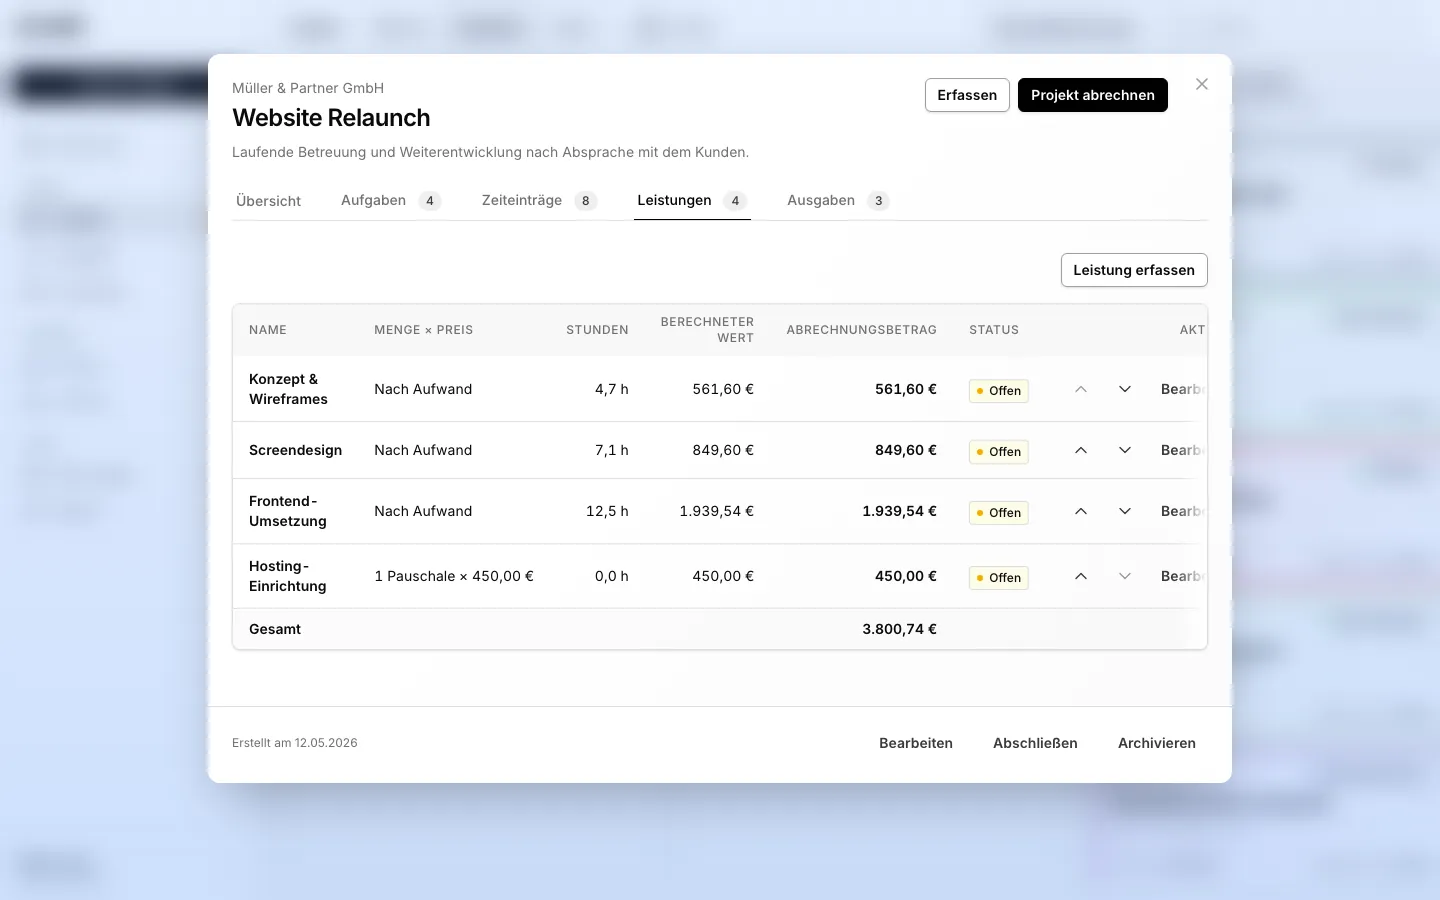Image resolution: width=1440 pixels, height=900 pixels.
Task: Click the Name column header
Action: (x=268, y=330)
